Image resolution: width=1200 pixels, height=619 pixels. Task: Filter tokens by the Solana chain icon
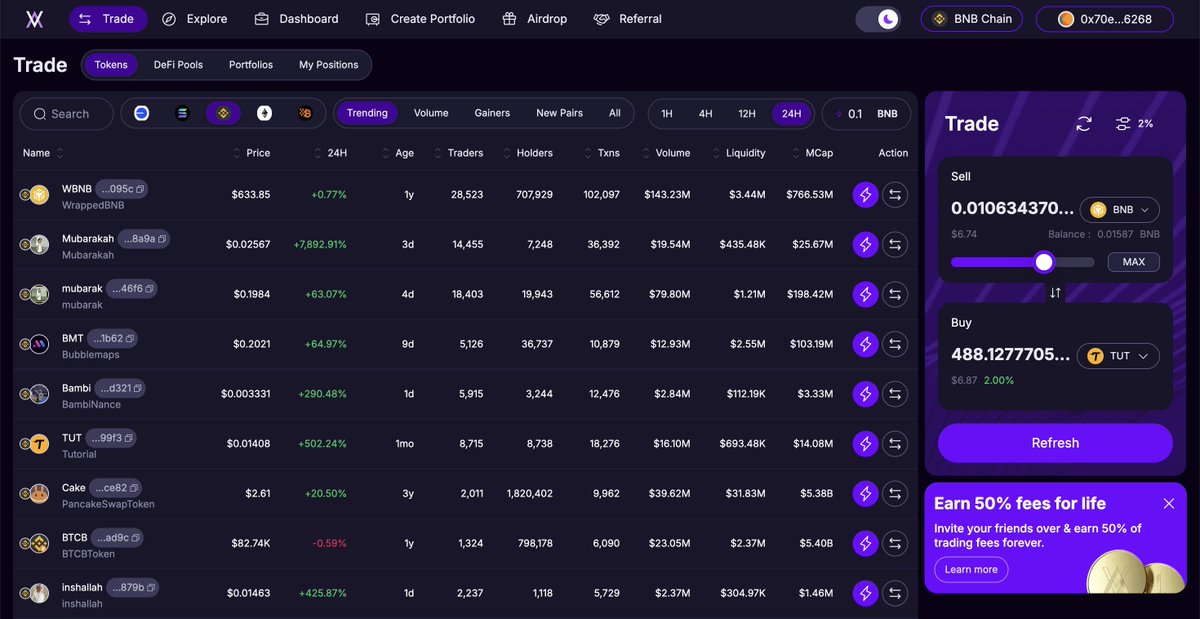click(x=182, y=114)
